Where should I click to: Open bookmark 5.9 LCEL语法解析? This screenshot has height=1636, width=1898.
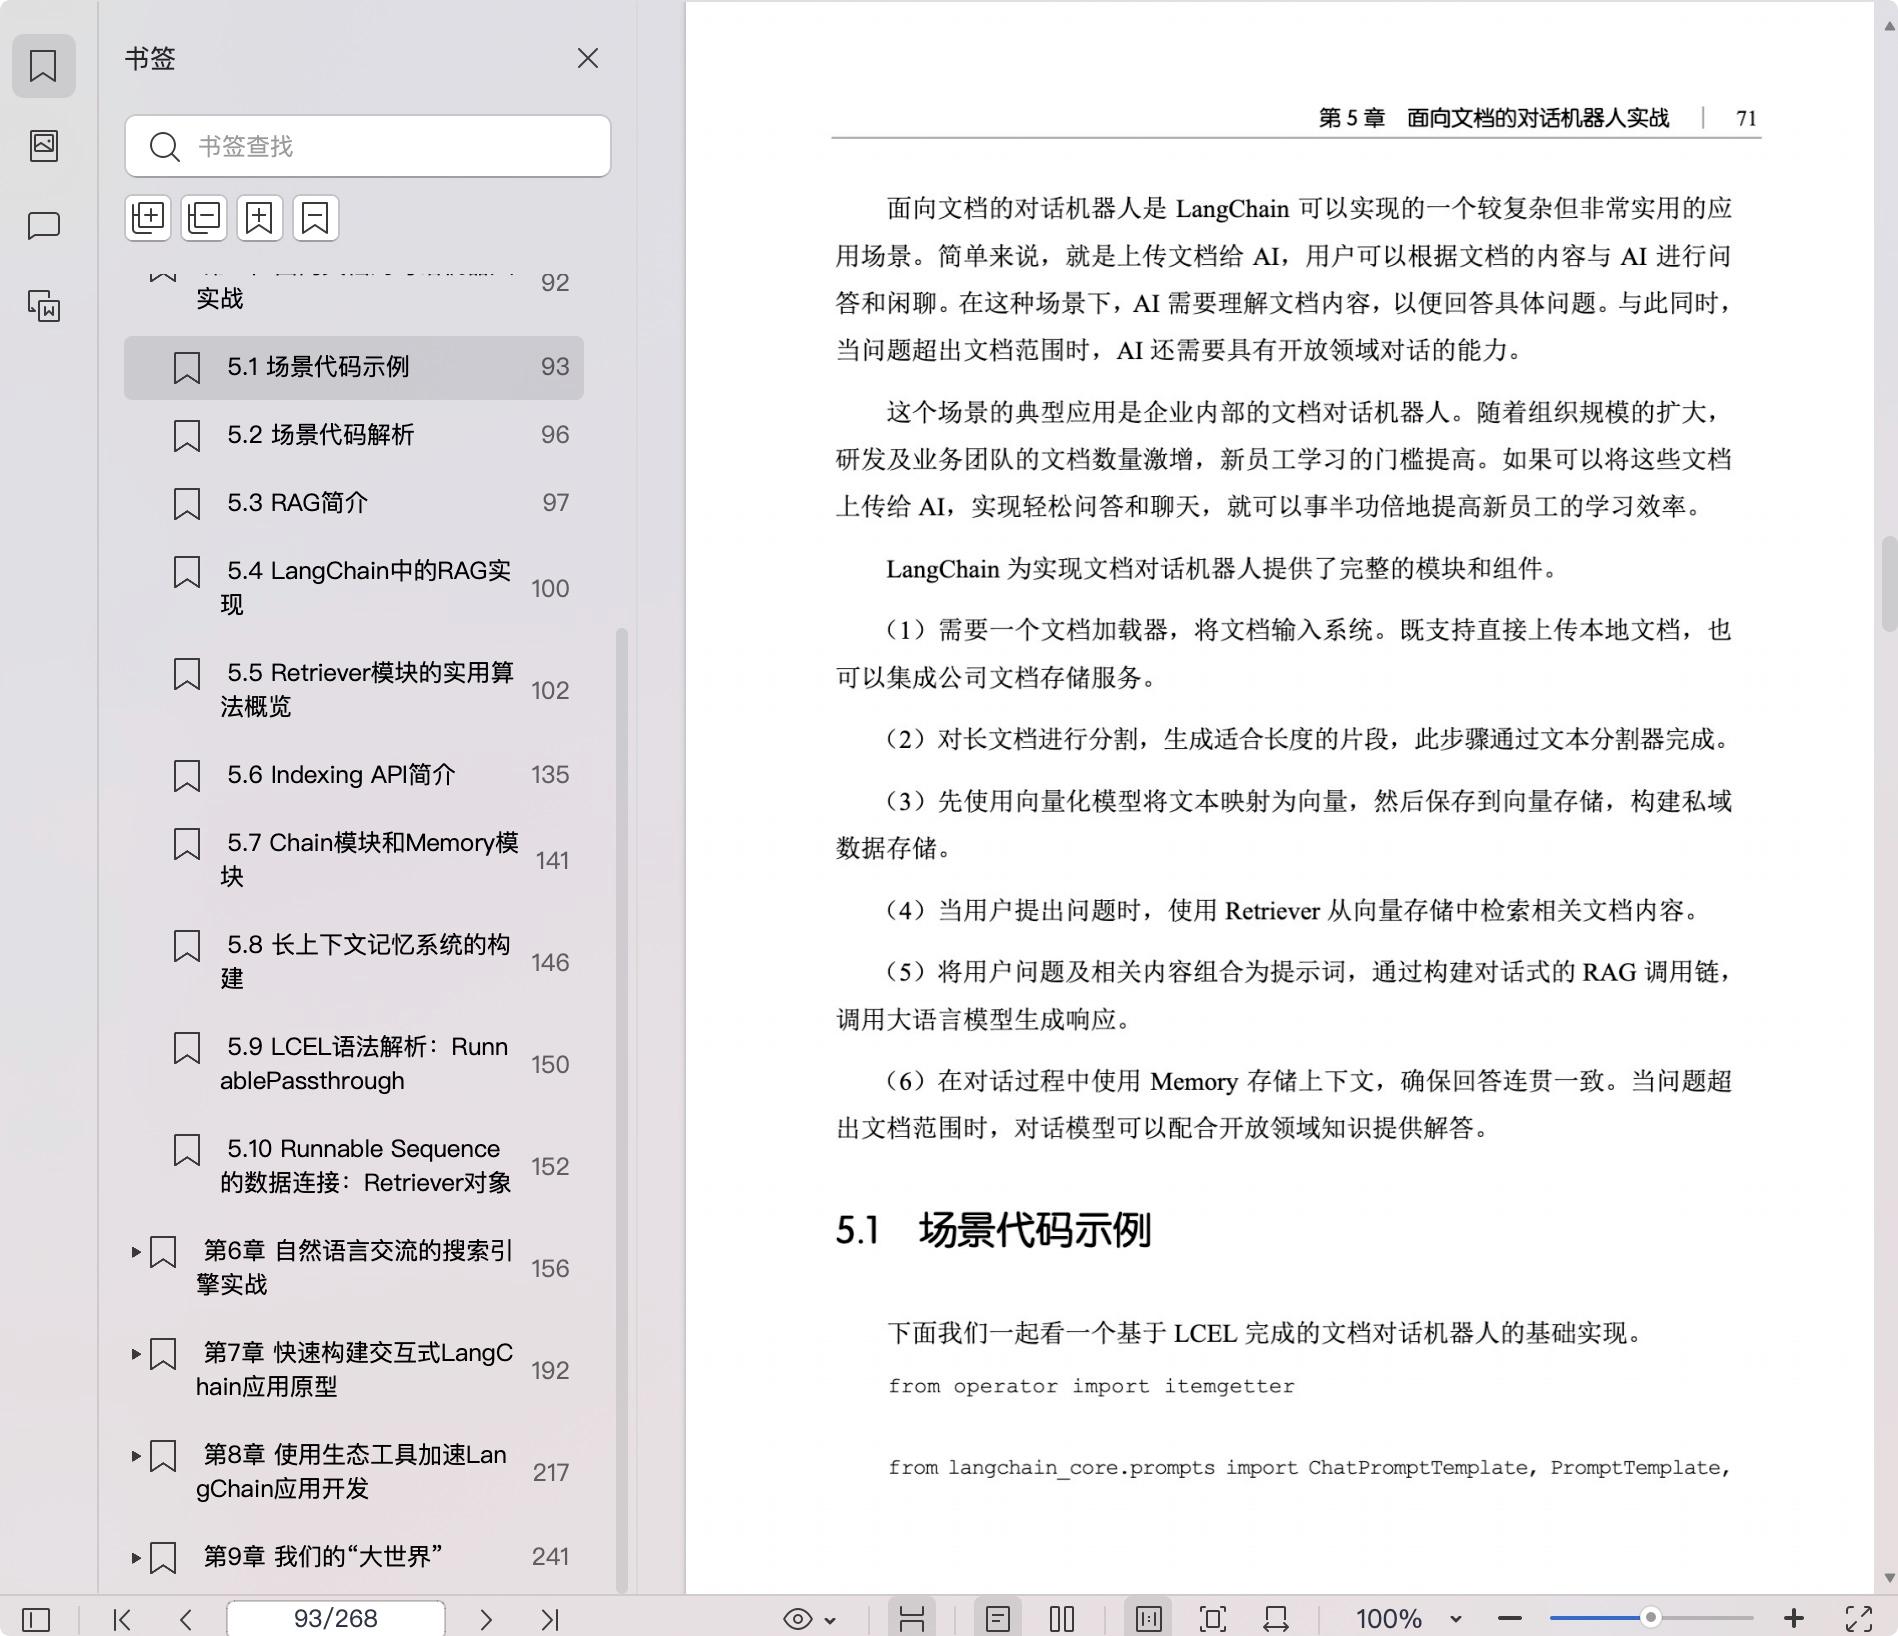(x=354, y=1064)
